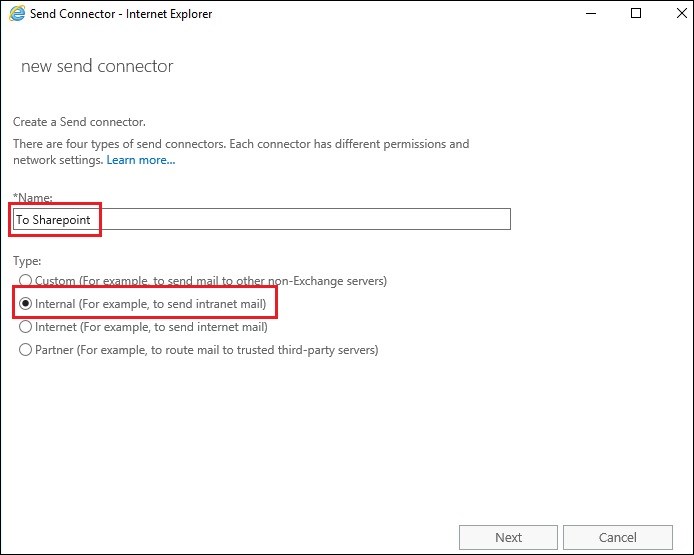This screenshot has height=555, width=694.
Task: Click the Create a Send connector text
Action: coord(79,122)
